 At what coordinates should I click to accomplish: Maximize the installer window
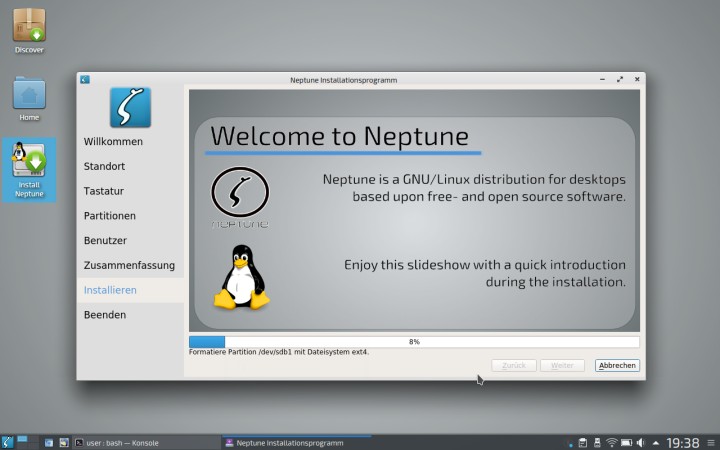[x=620, y=79]
